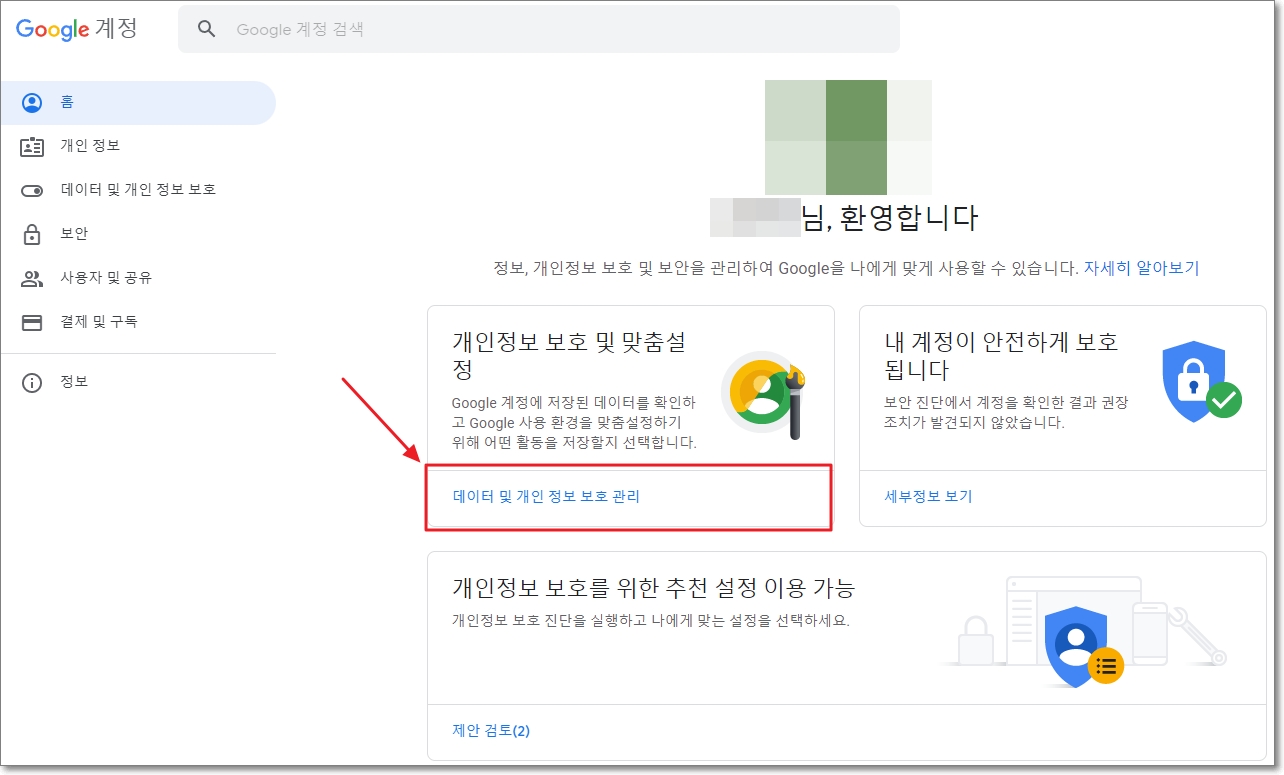
Task: Click the 보안 padlock icon
Action: (32, 234)
